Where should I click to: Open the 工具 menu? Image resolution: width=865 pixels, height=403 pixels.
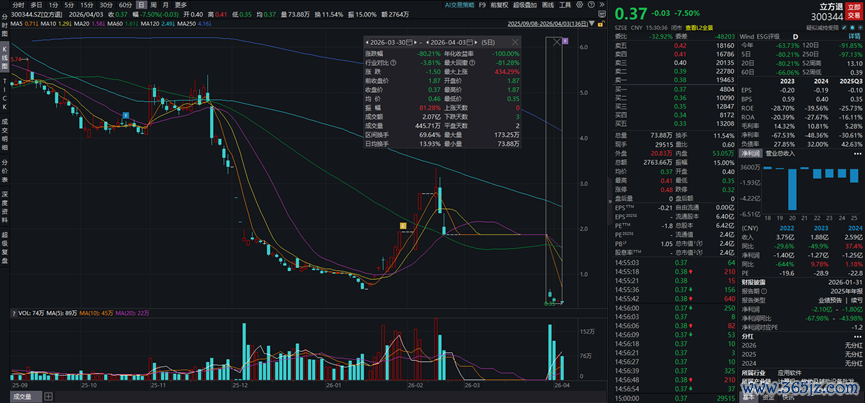coord(565,4)
